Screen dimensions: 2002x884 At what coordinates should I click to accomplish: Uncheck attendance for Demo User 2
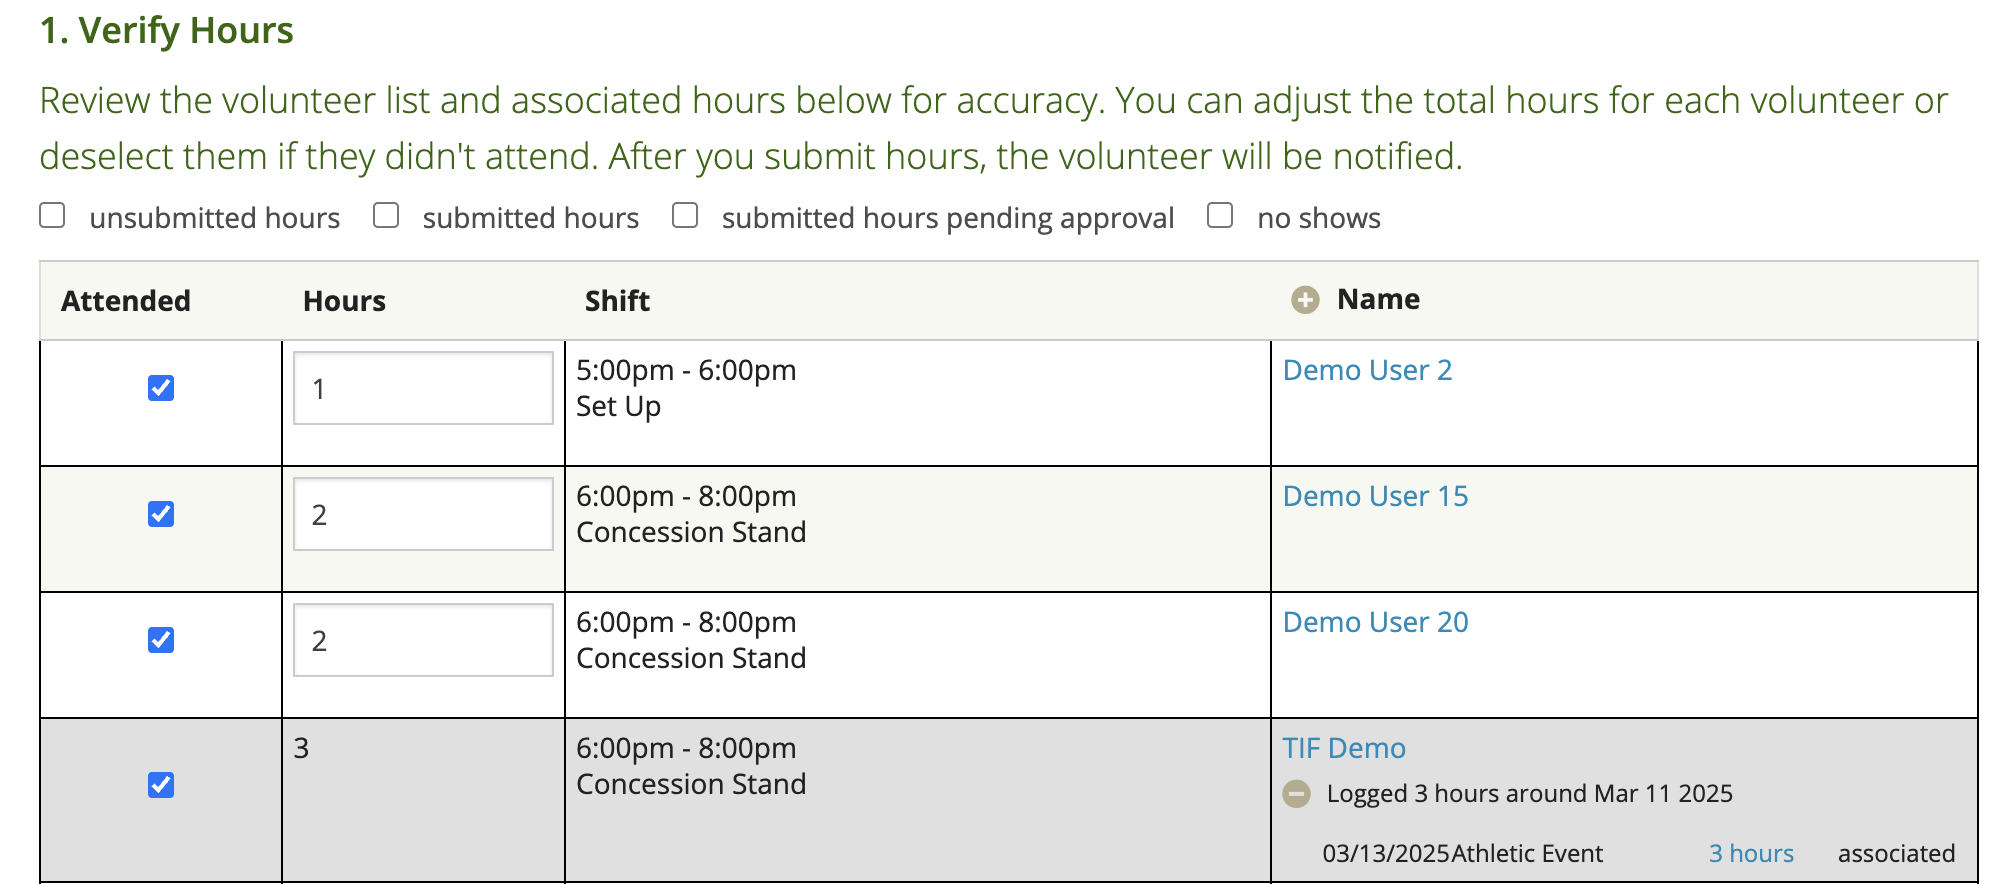[161, 388]
